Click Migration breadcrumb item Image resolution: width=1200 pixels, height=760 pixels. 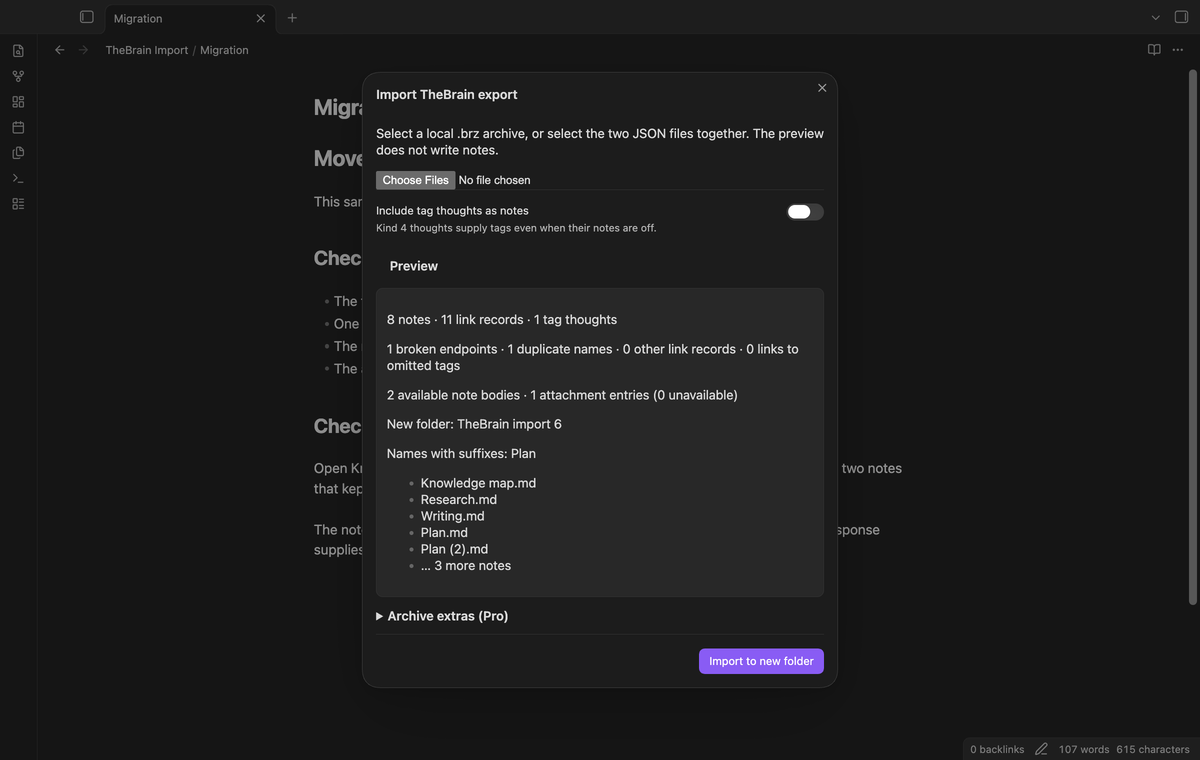click(x=224, y=50)
